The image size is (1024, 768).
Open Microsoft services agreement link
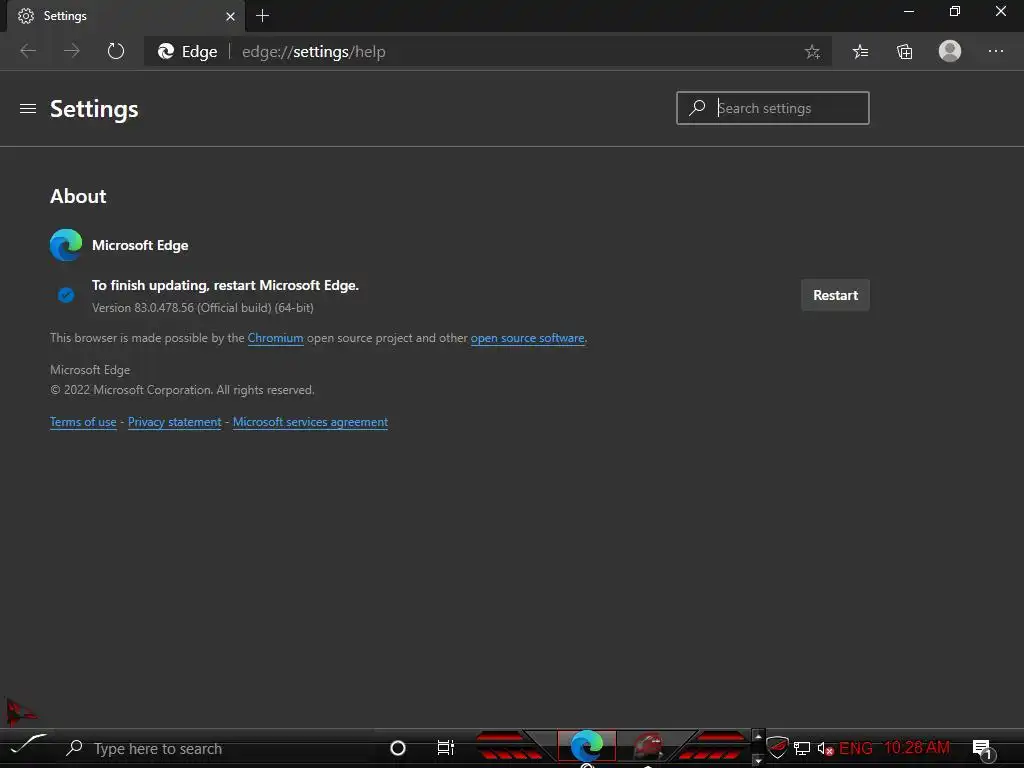click(310, 423)
